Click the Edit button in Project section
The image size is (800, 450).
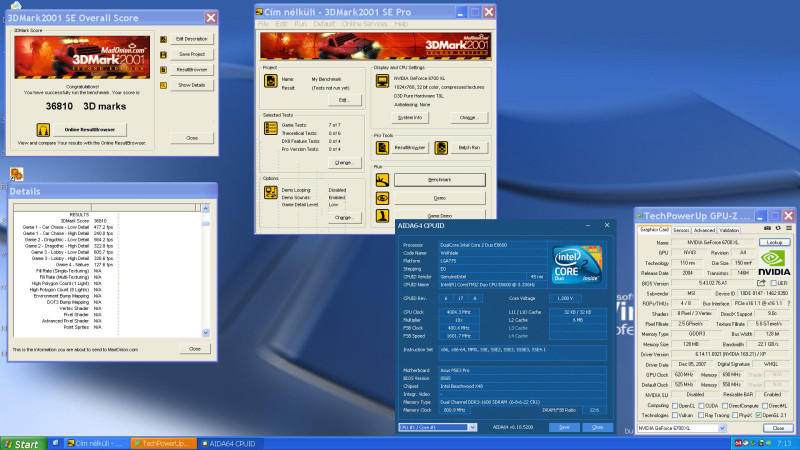[344, 100]
